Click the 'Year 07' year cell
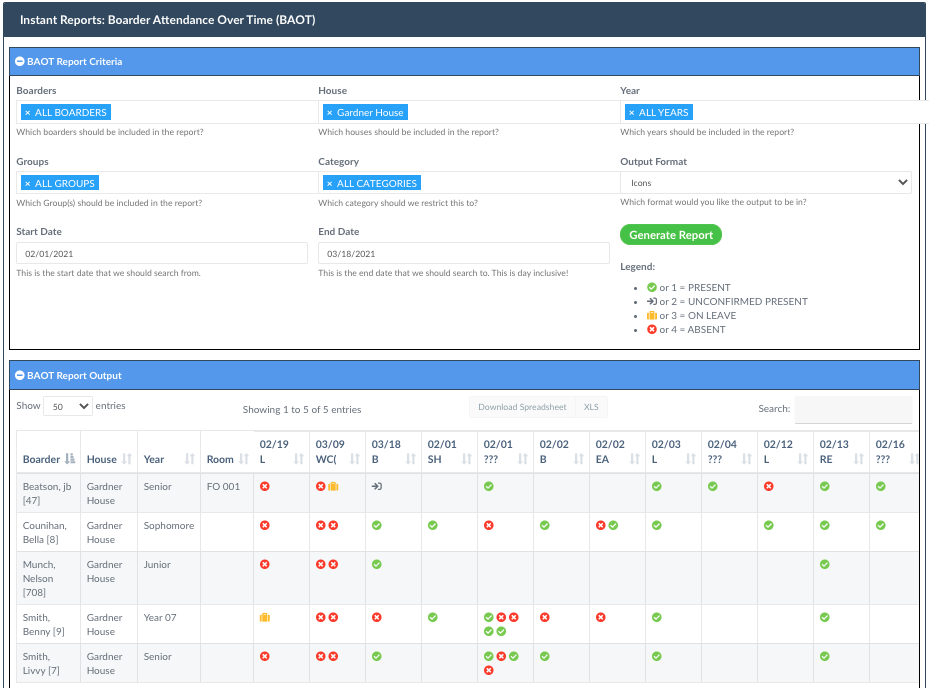Image resolution: width=929 pixels, height=688 pixels. tap(169, 624)
